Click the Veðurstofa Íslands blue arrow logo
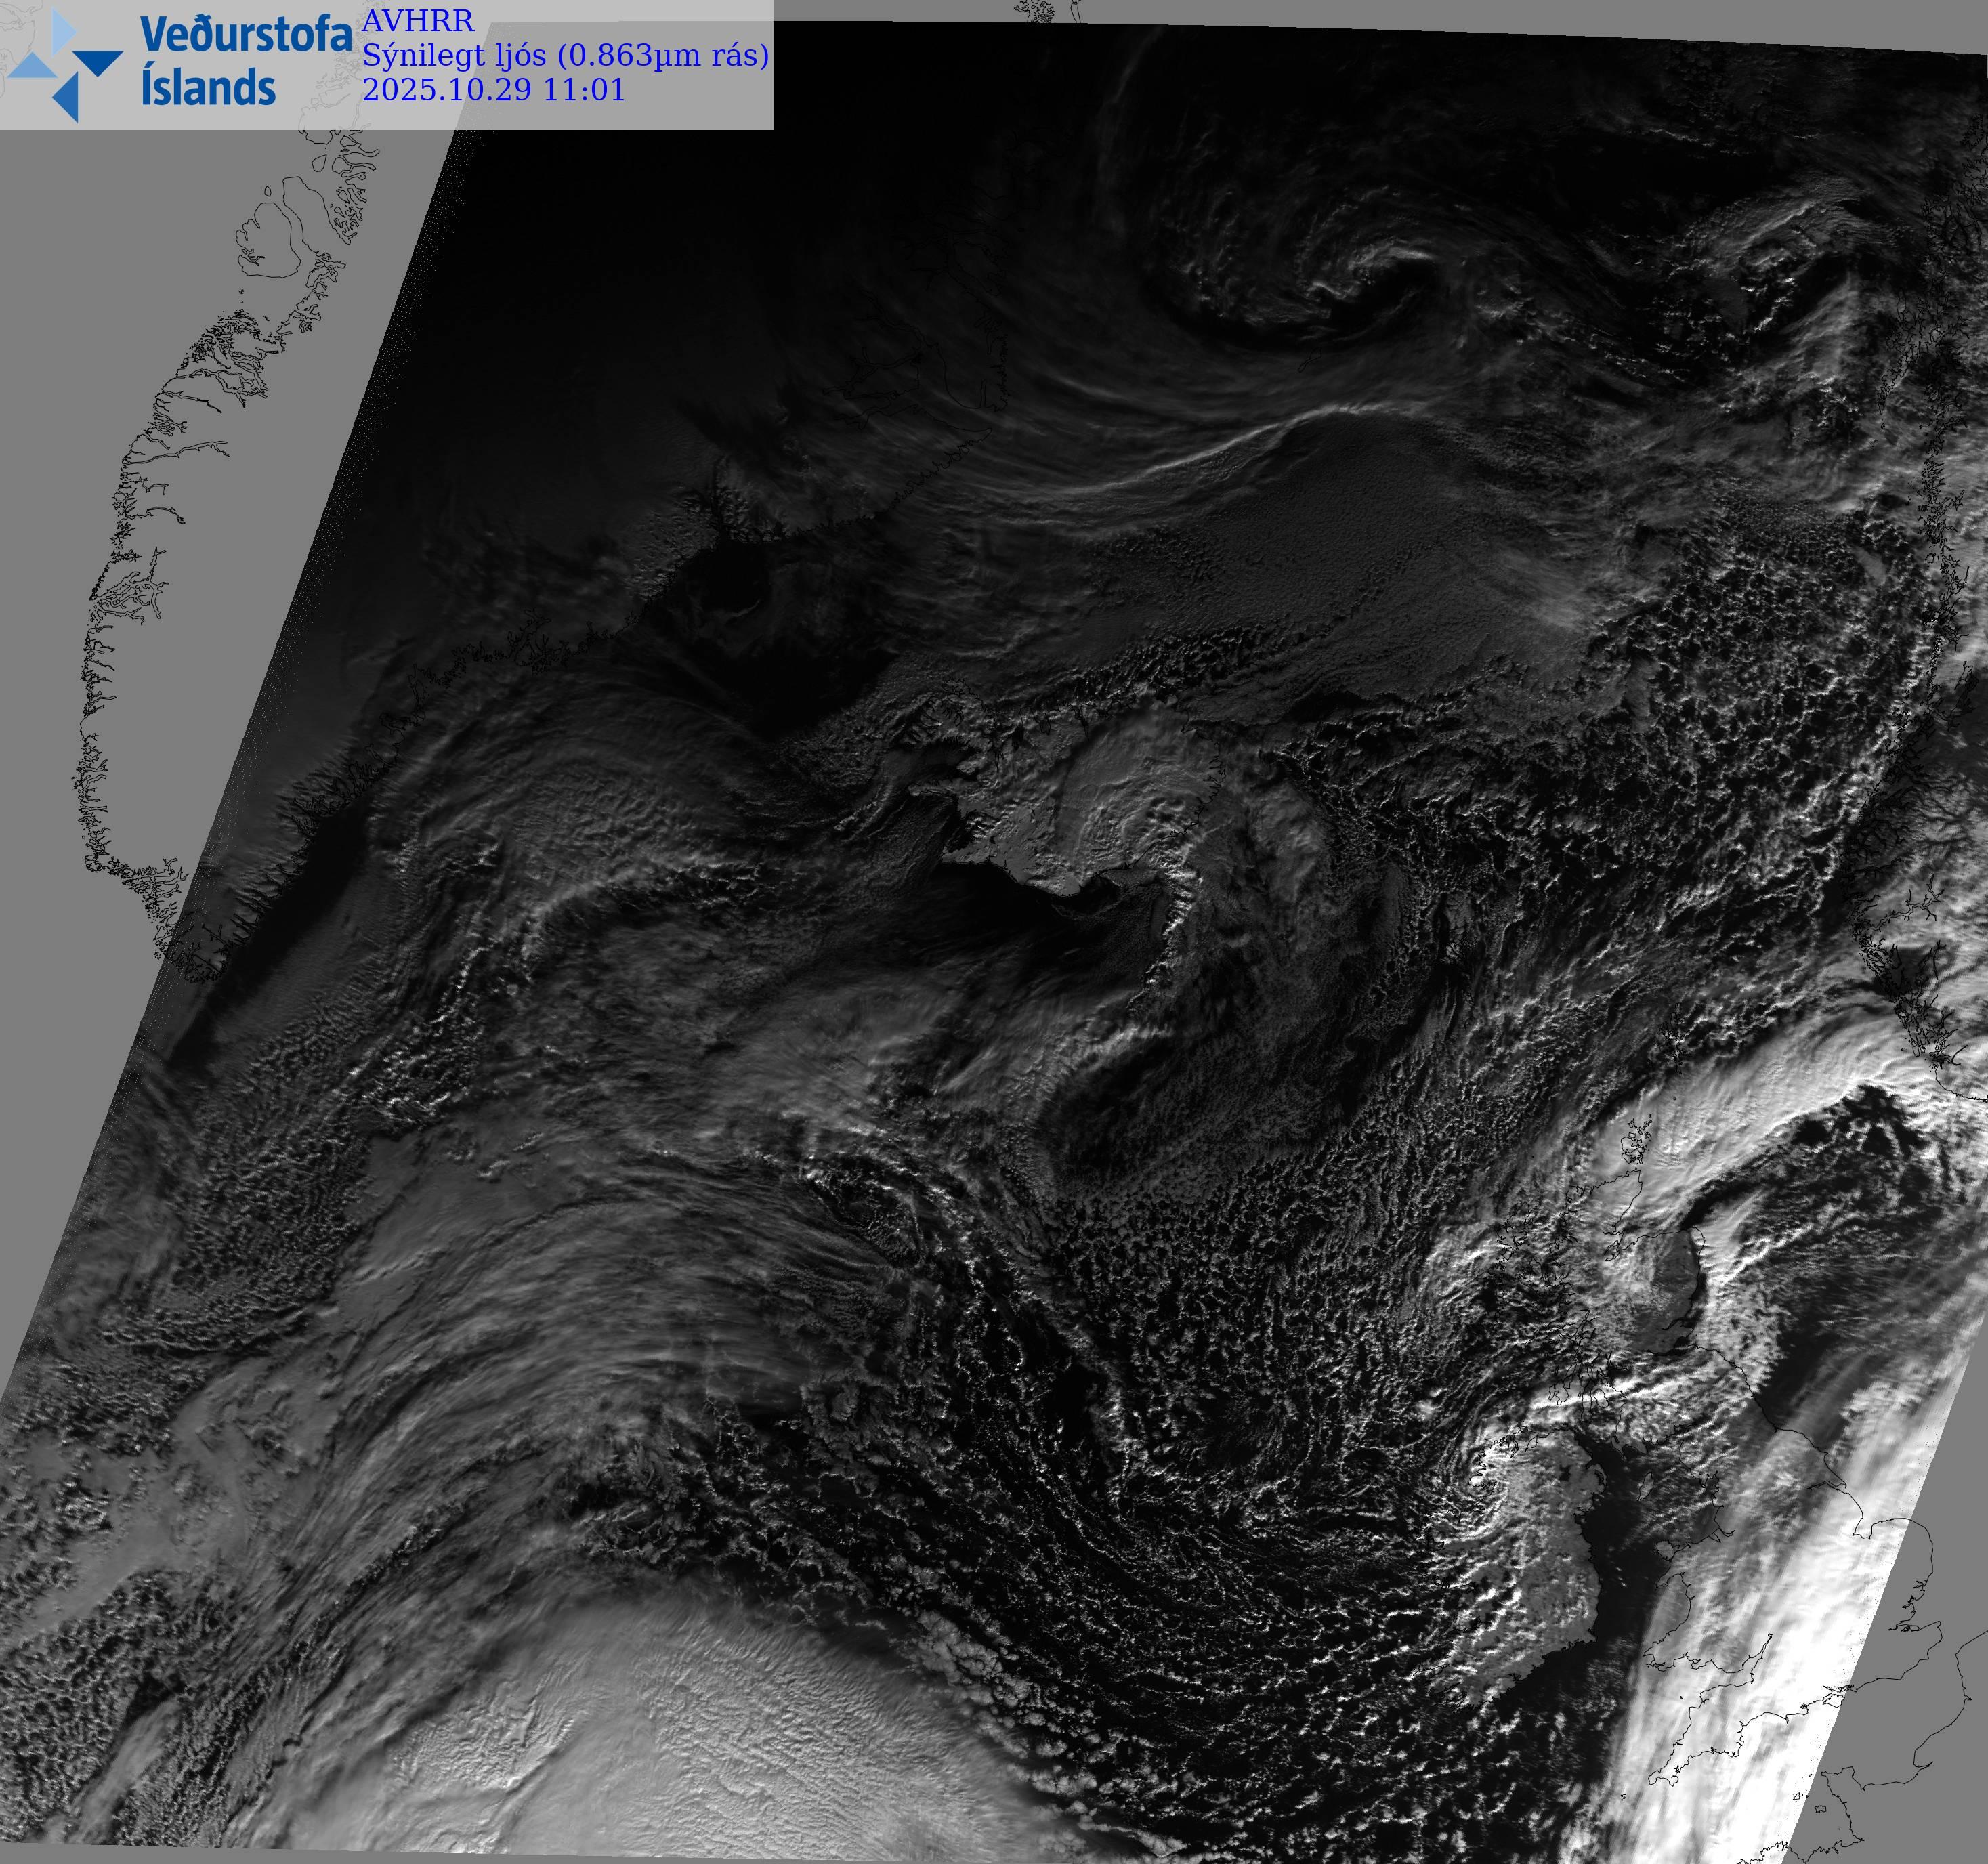The width and height of the screenshot is (1988, 1864). point(64,65)
